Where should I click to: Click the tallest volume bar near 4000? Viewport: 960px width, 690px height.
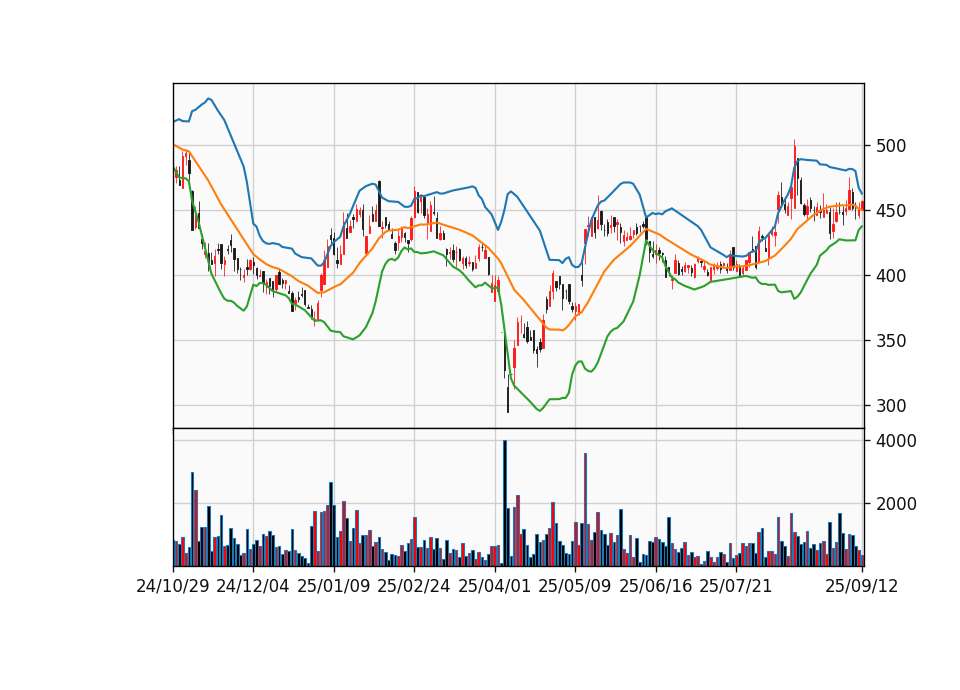pos(505,503)
